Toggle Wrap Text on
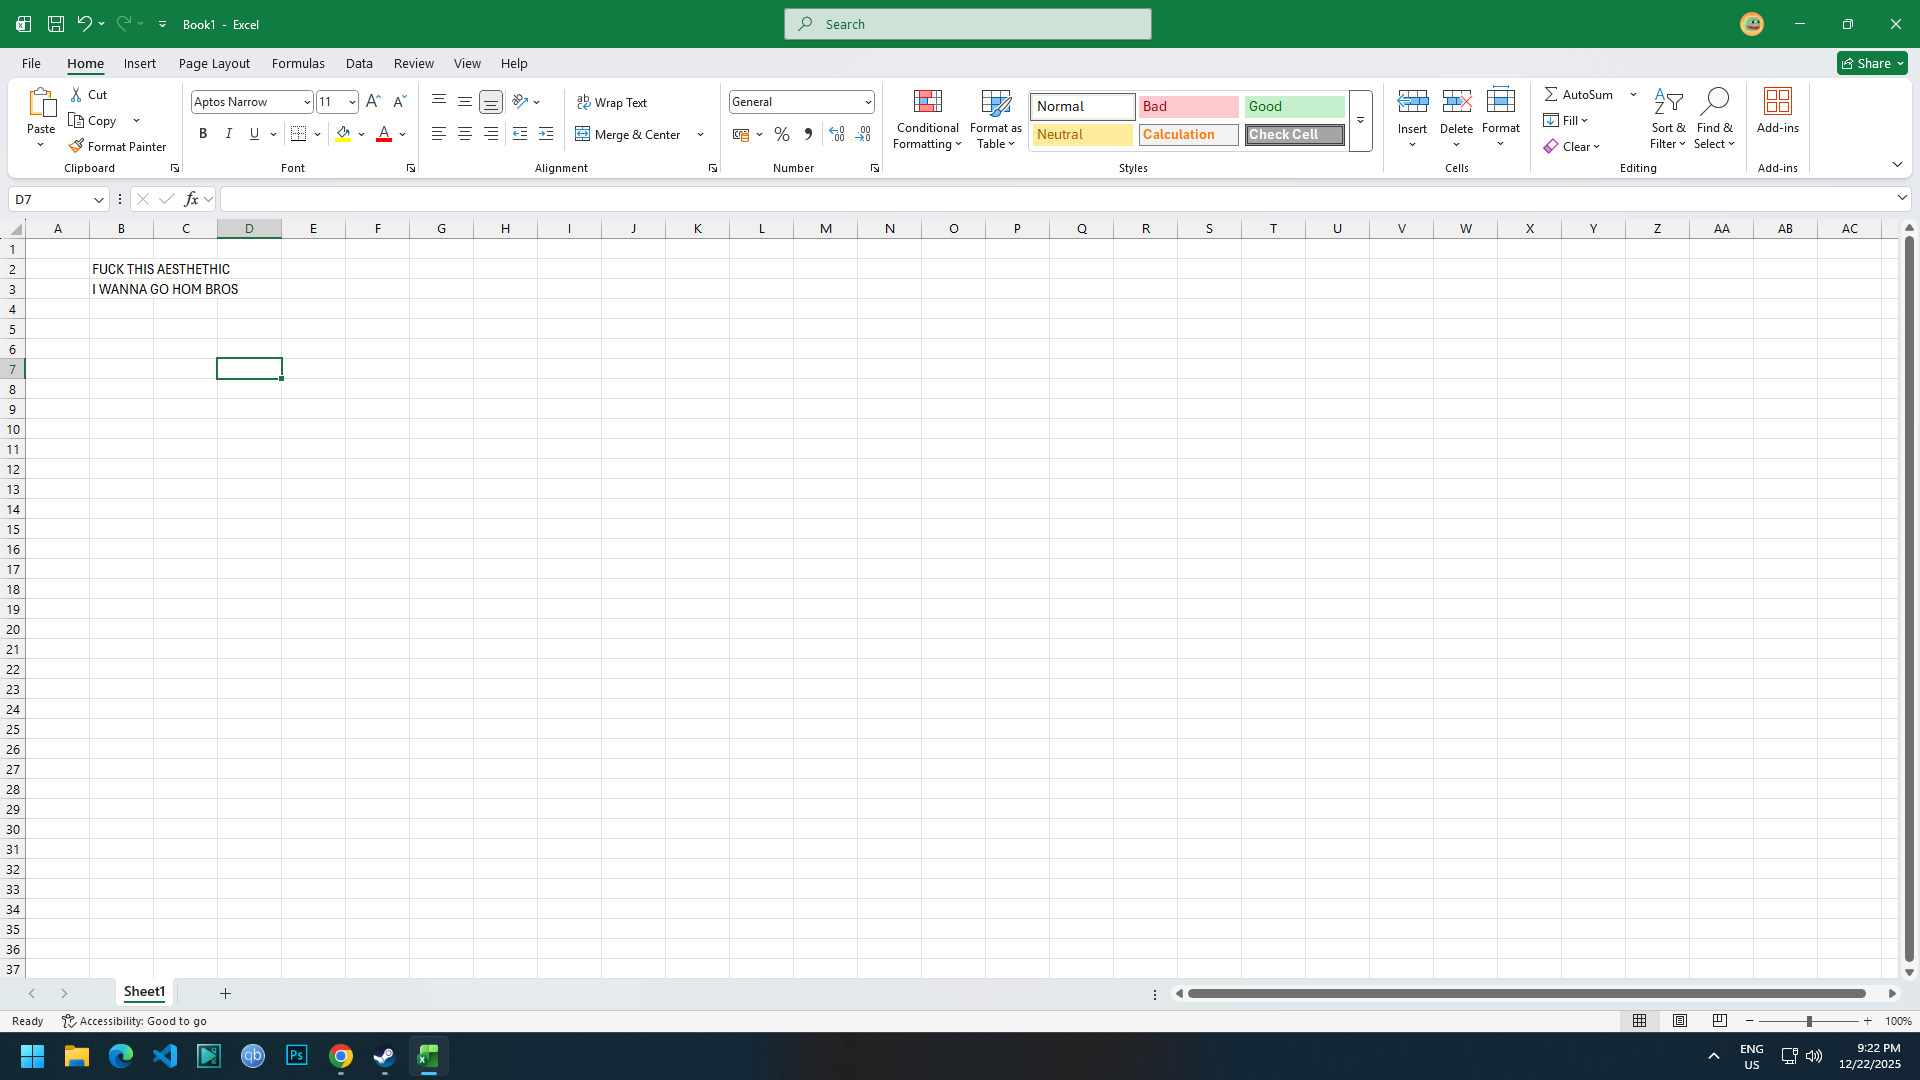 pos(612,102)
